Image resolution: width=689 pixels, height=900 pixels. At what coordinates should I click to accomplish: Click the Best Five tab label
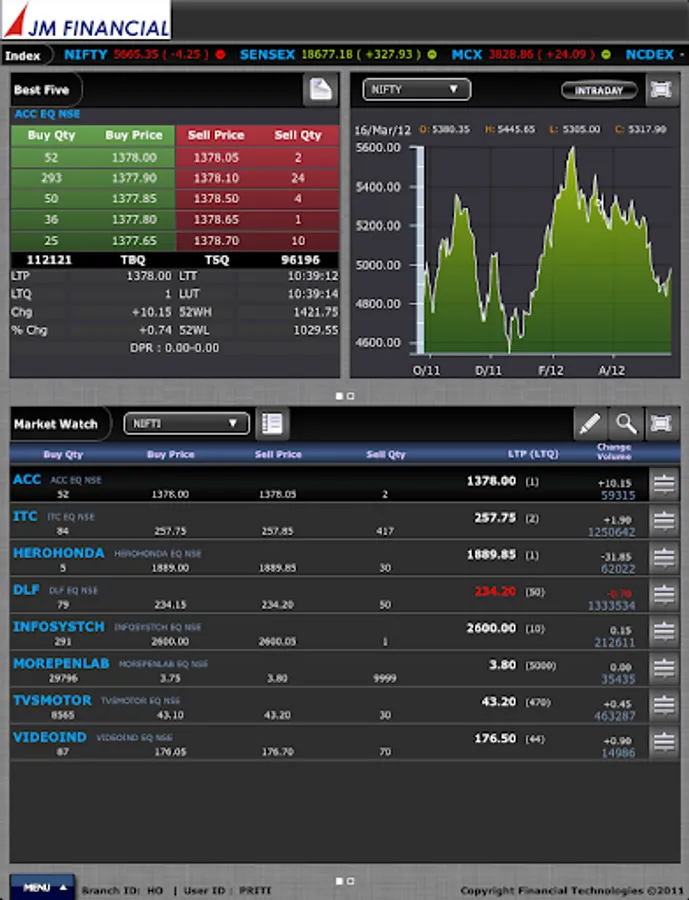41,90
